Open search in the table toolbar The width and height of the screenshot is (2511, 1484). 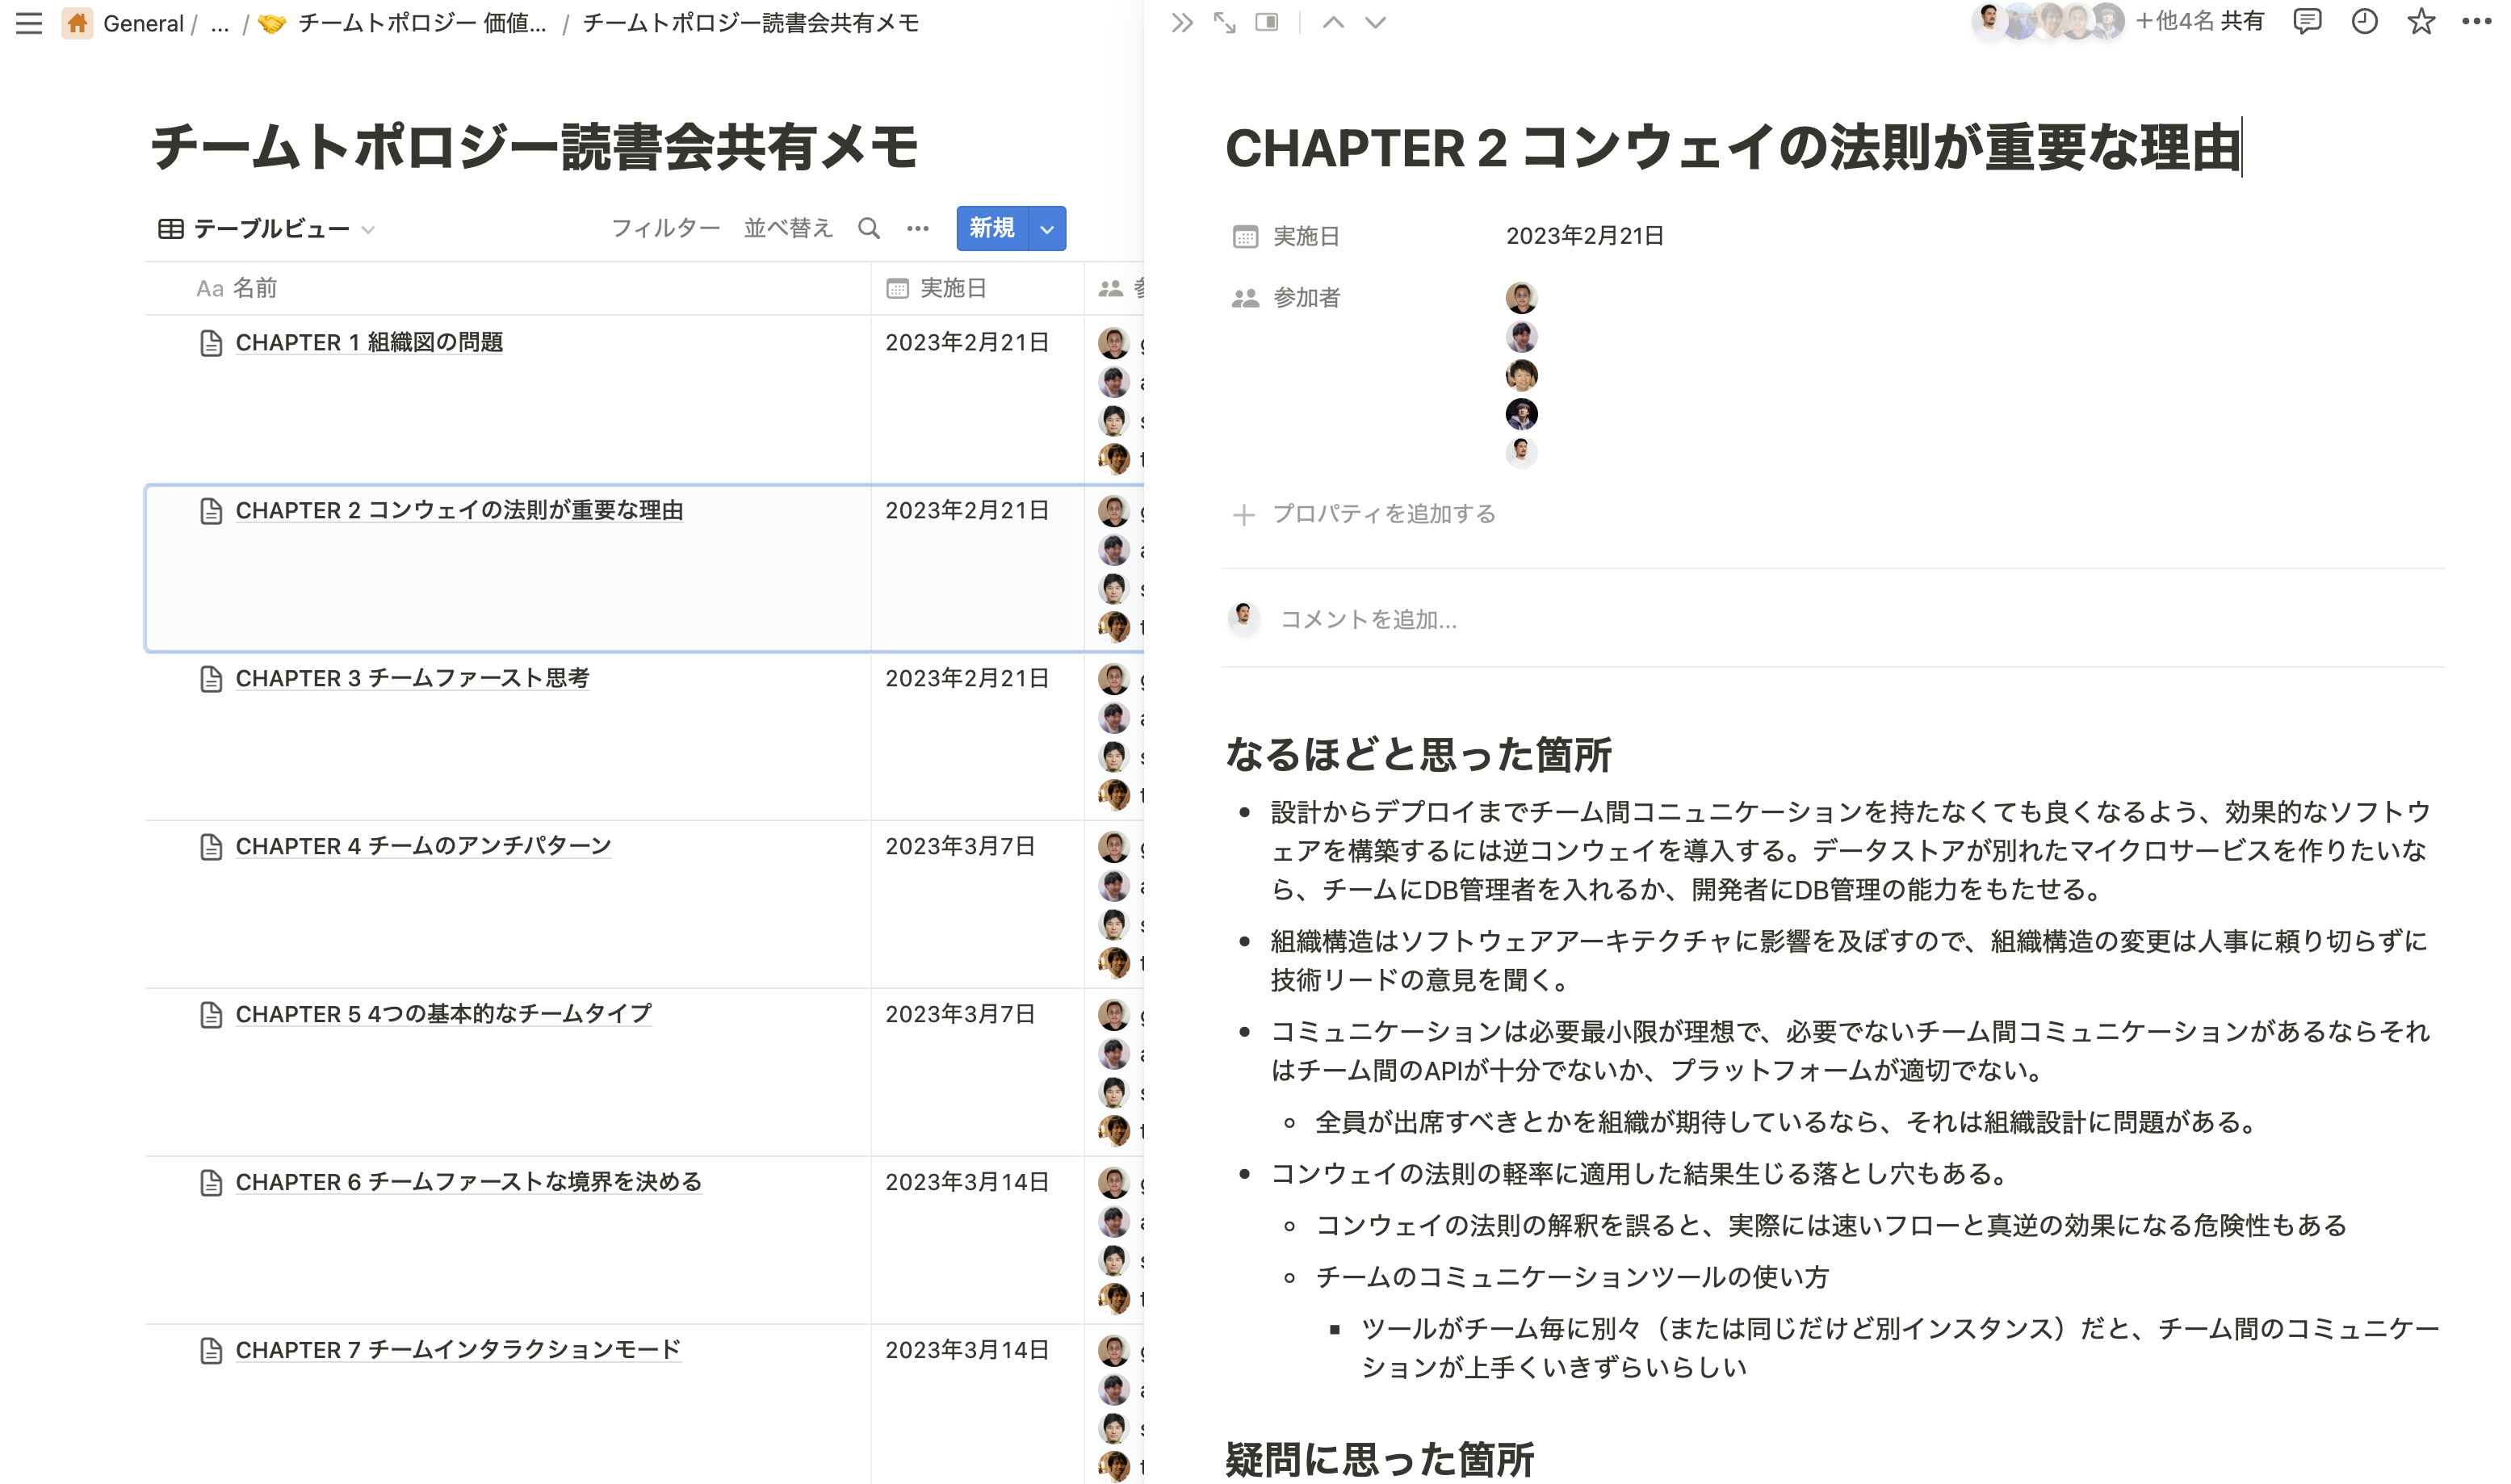869,228
